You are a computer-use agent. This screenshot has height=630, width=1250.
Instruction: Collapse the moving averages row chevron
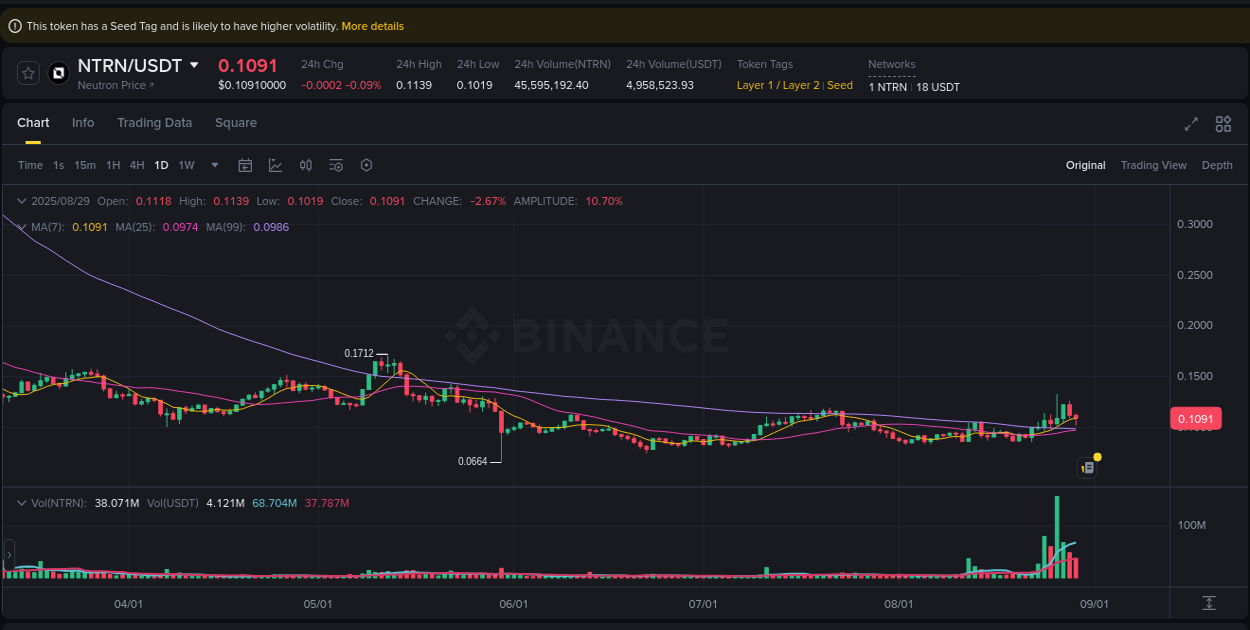pyautogui.click(x=21, y=227)
